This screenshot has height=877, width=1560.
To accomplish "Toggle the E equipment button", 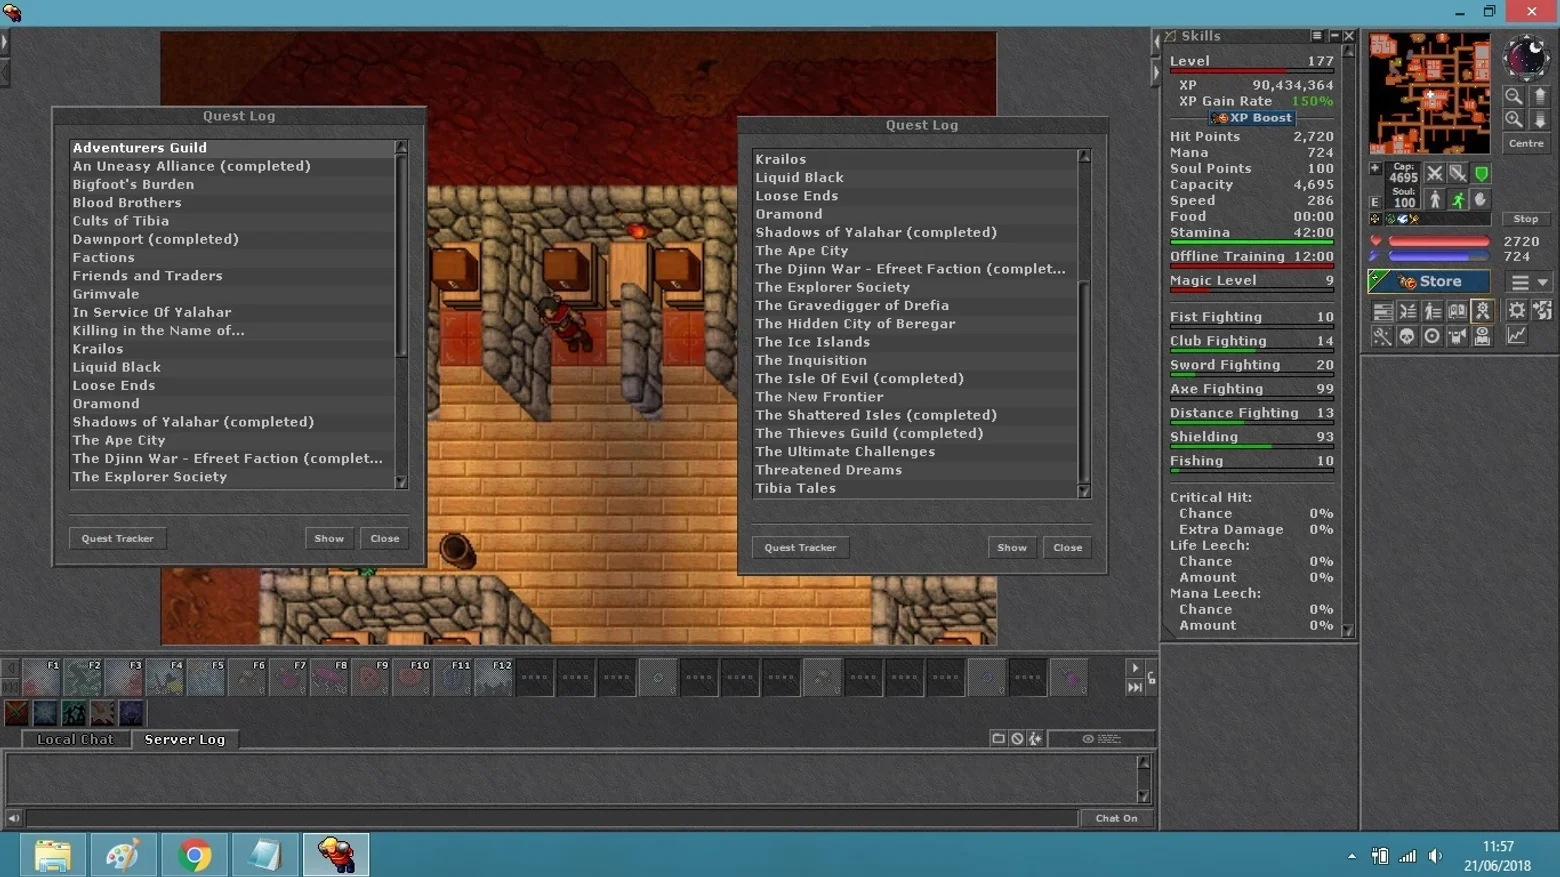I will pyautogui.click(x=1375, y=202).
